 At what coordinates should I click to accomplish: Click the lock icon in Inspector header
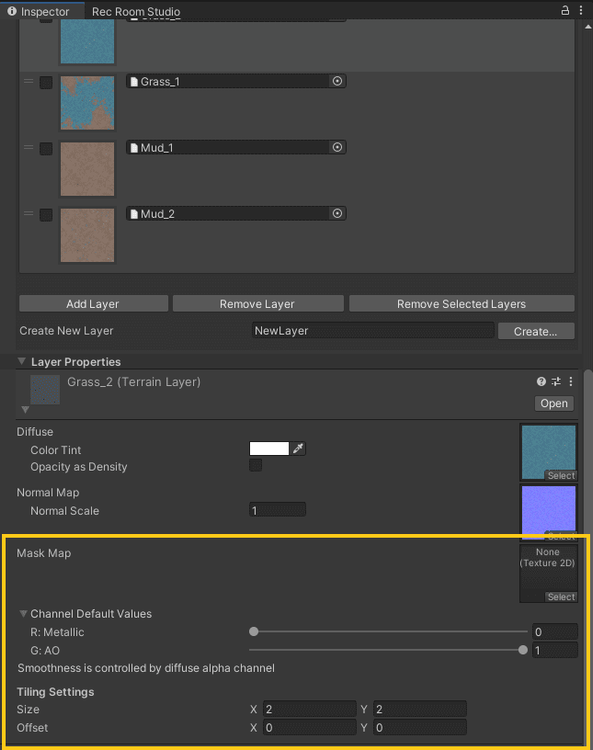(x=565, y=10)
